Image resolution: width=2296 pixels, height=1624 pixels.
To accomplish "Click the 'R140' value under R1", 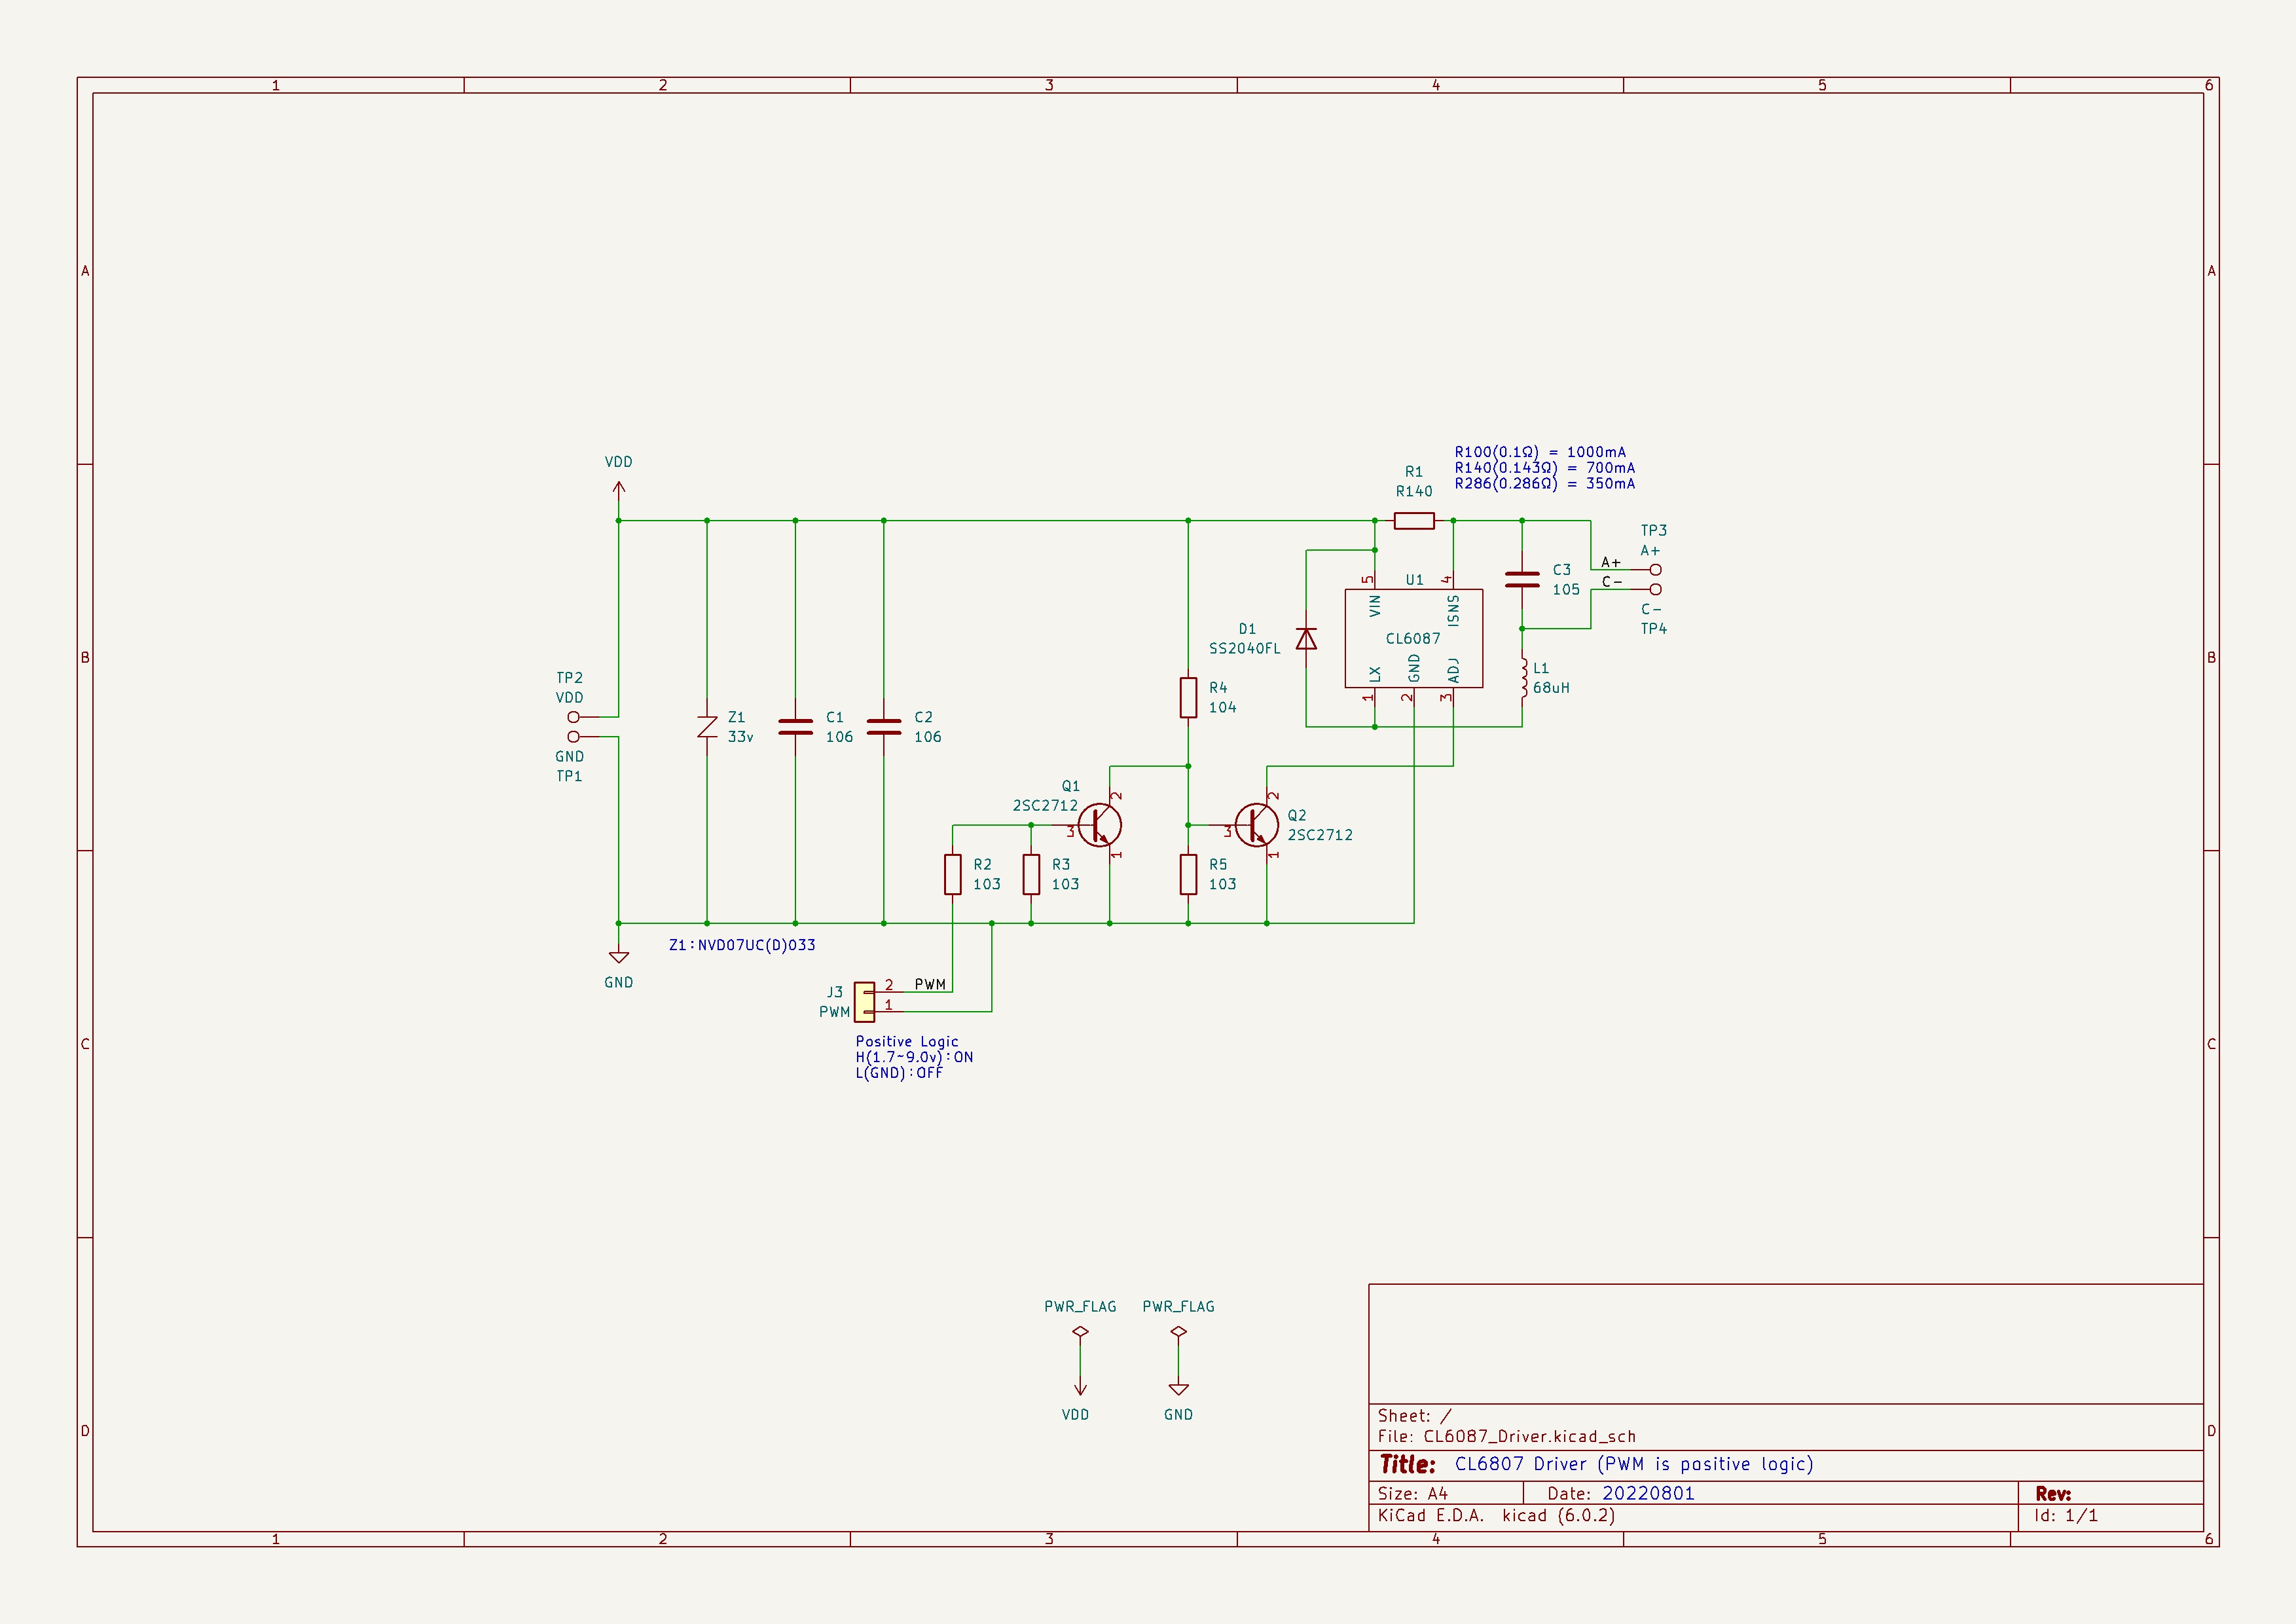I will click(x=1414, y=492).
